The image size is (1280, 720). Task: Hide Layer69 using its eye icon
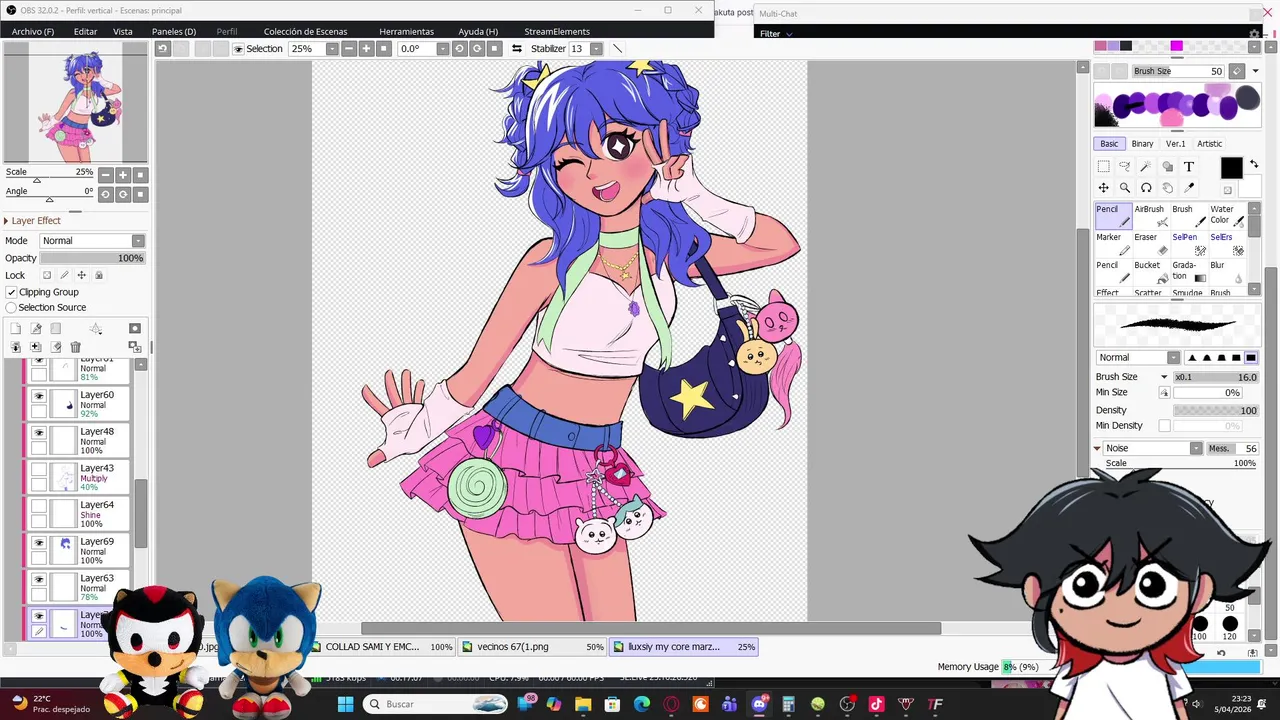coord(39,543)
